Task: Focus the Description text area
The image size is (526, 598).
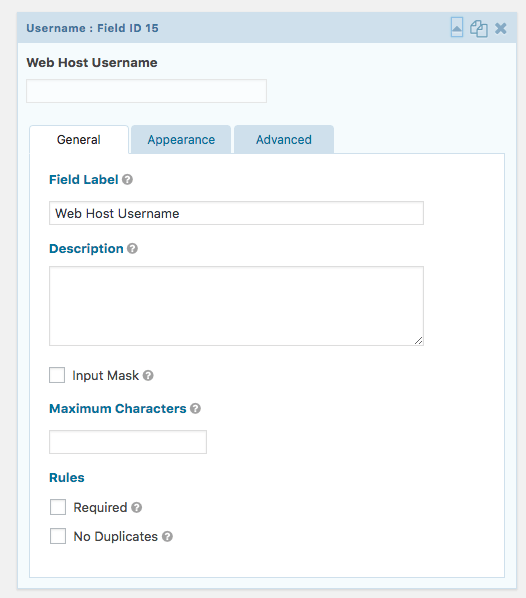Action: pos(236,306)
